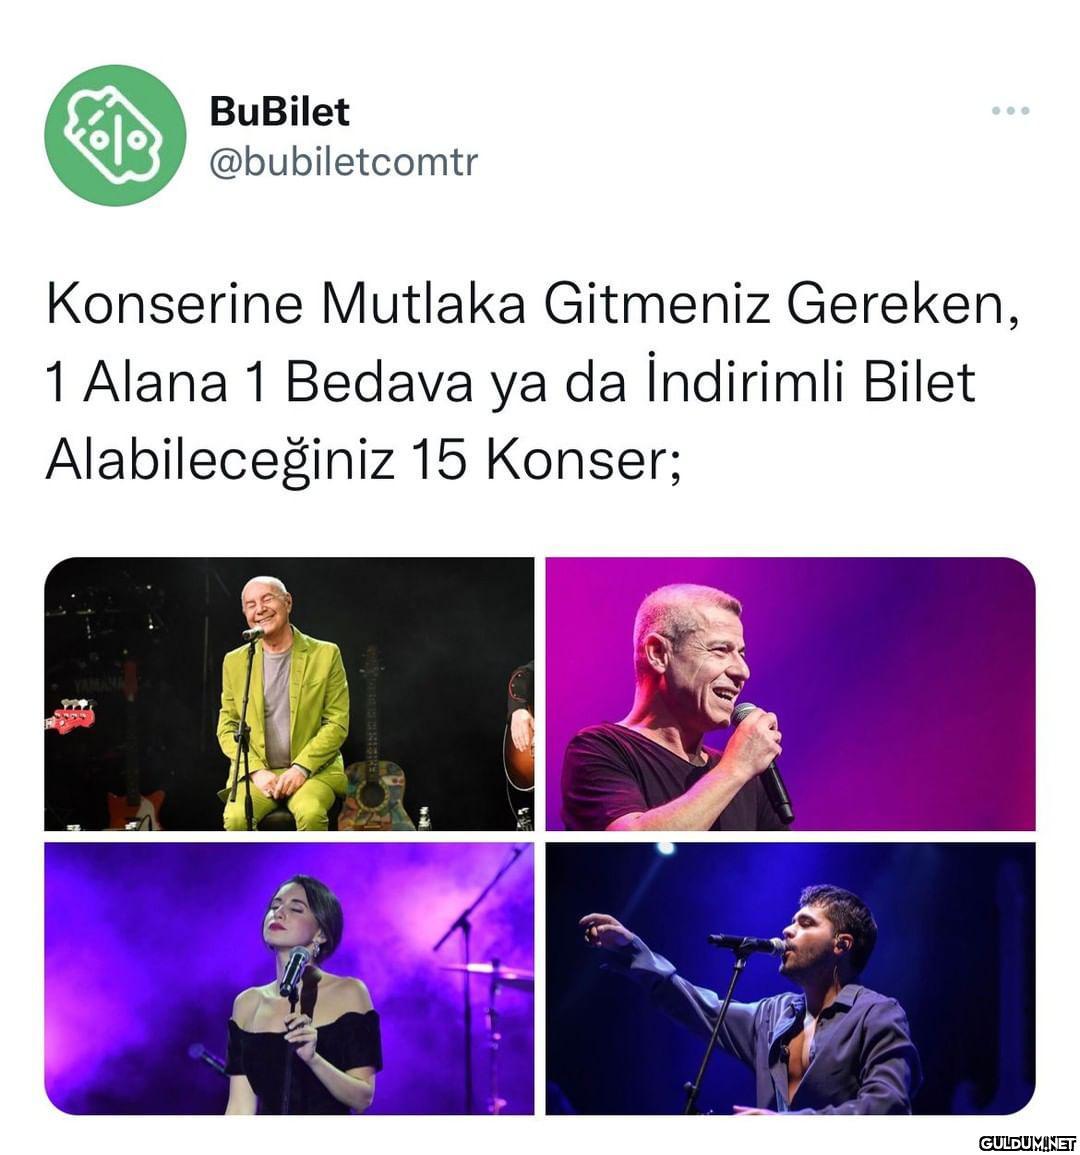Open photo of smiling singer on pink background

(x=790, y=694)
